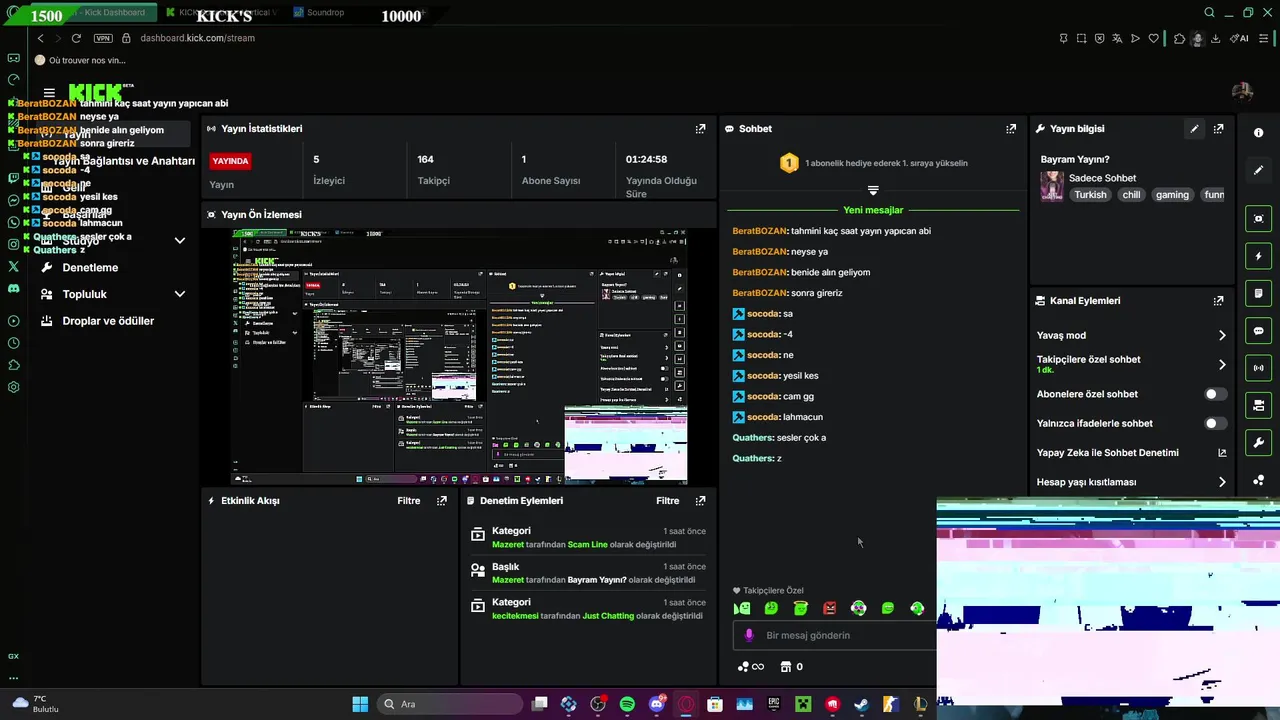
Task: Open the Windows Start menu
Action: tap(360, 704)
